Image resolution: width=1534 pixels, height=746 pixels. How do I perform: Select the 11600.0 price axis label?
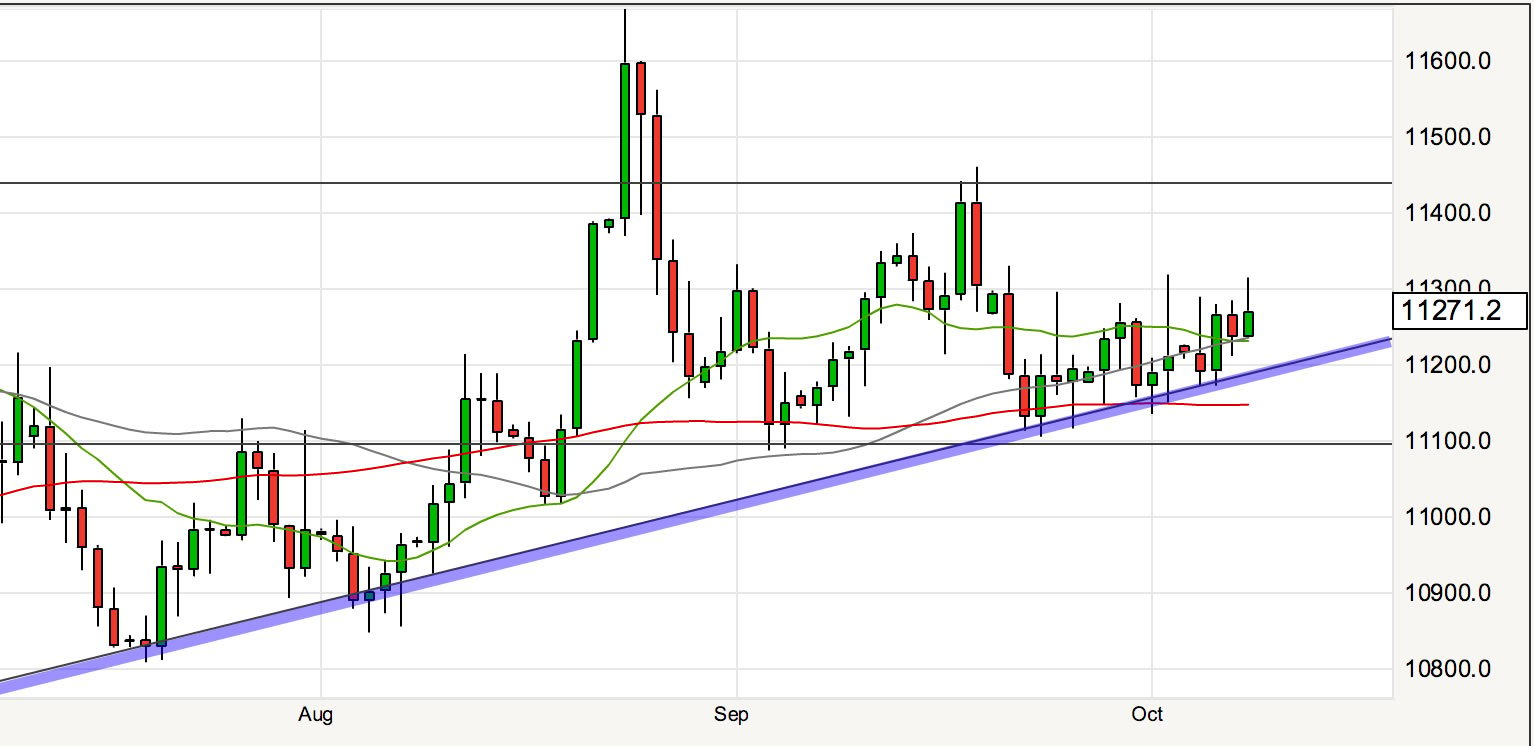(1448, 61)
